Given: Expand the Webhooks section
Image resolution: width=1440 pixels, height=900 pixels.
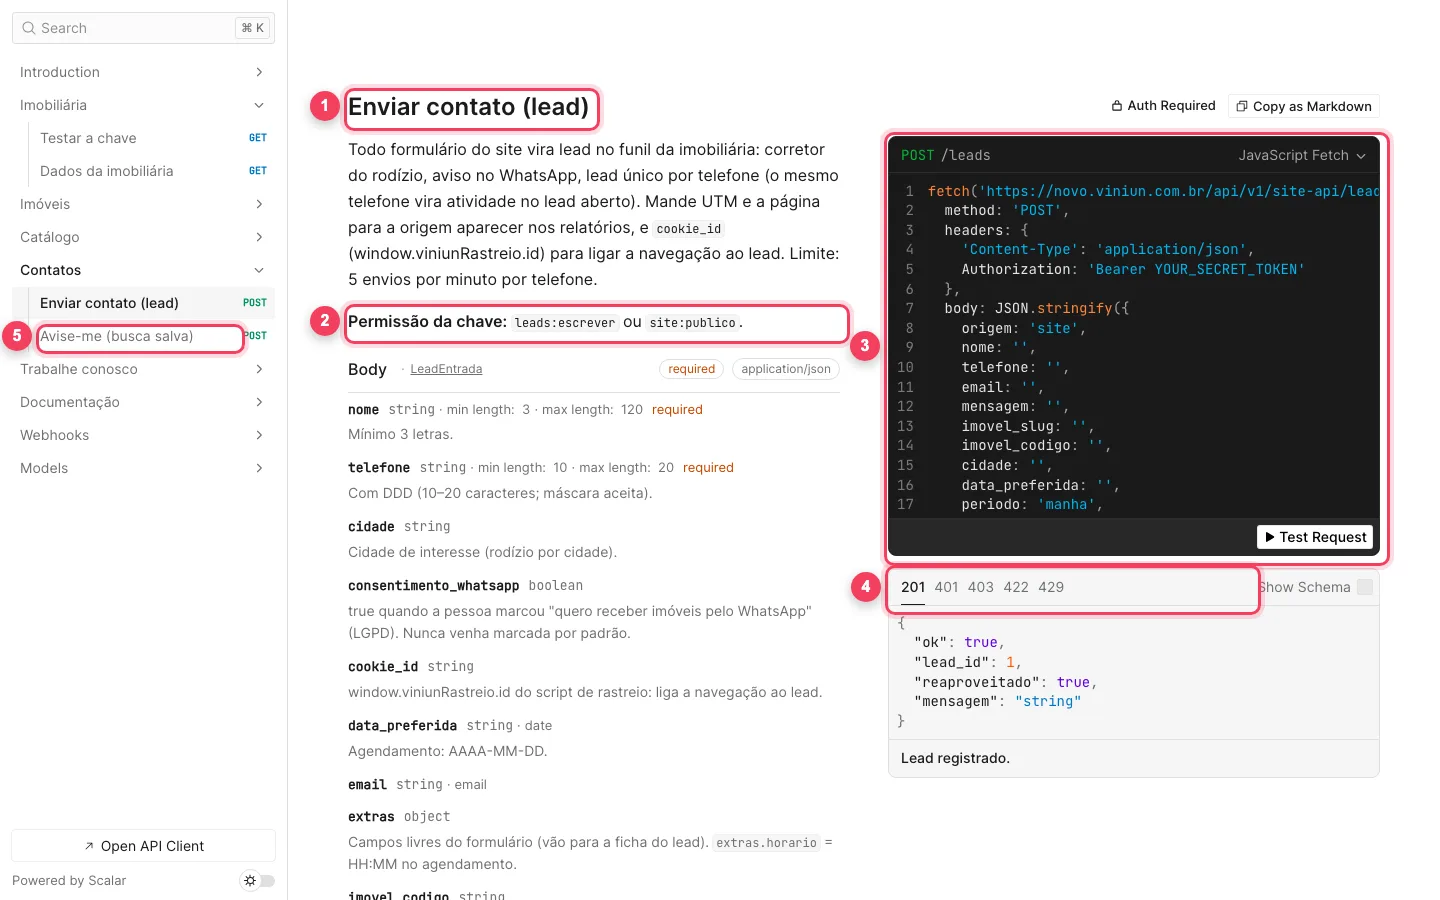Looking at the screenshot, I should [x=143, y=435].
